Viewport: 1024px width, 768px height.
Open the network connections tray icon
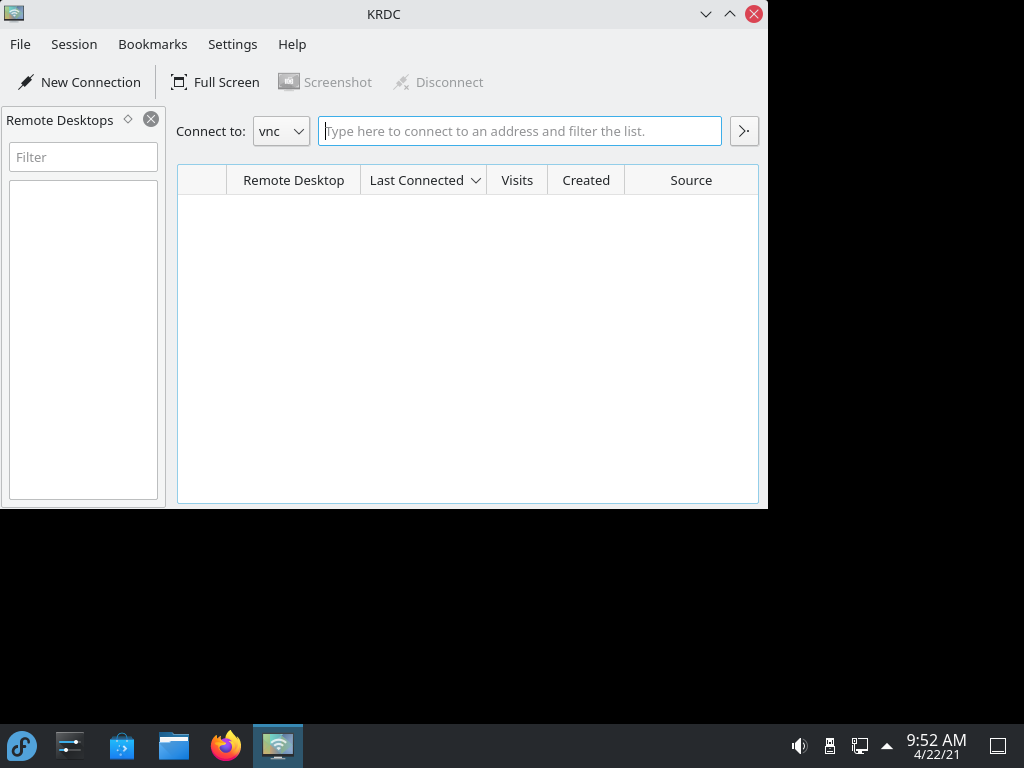tap(859, 746)
